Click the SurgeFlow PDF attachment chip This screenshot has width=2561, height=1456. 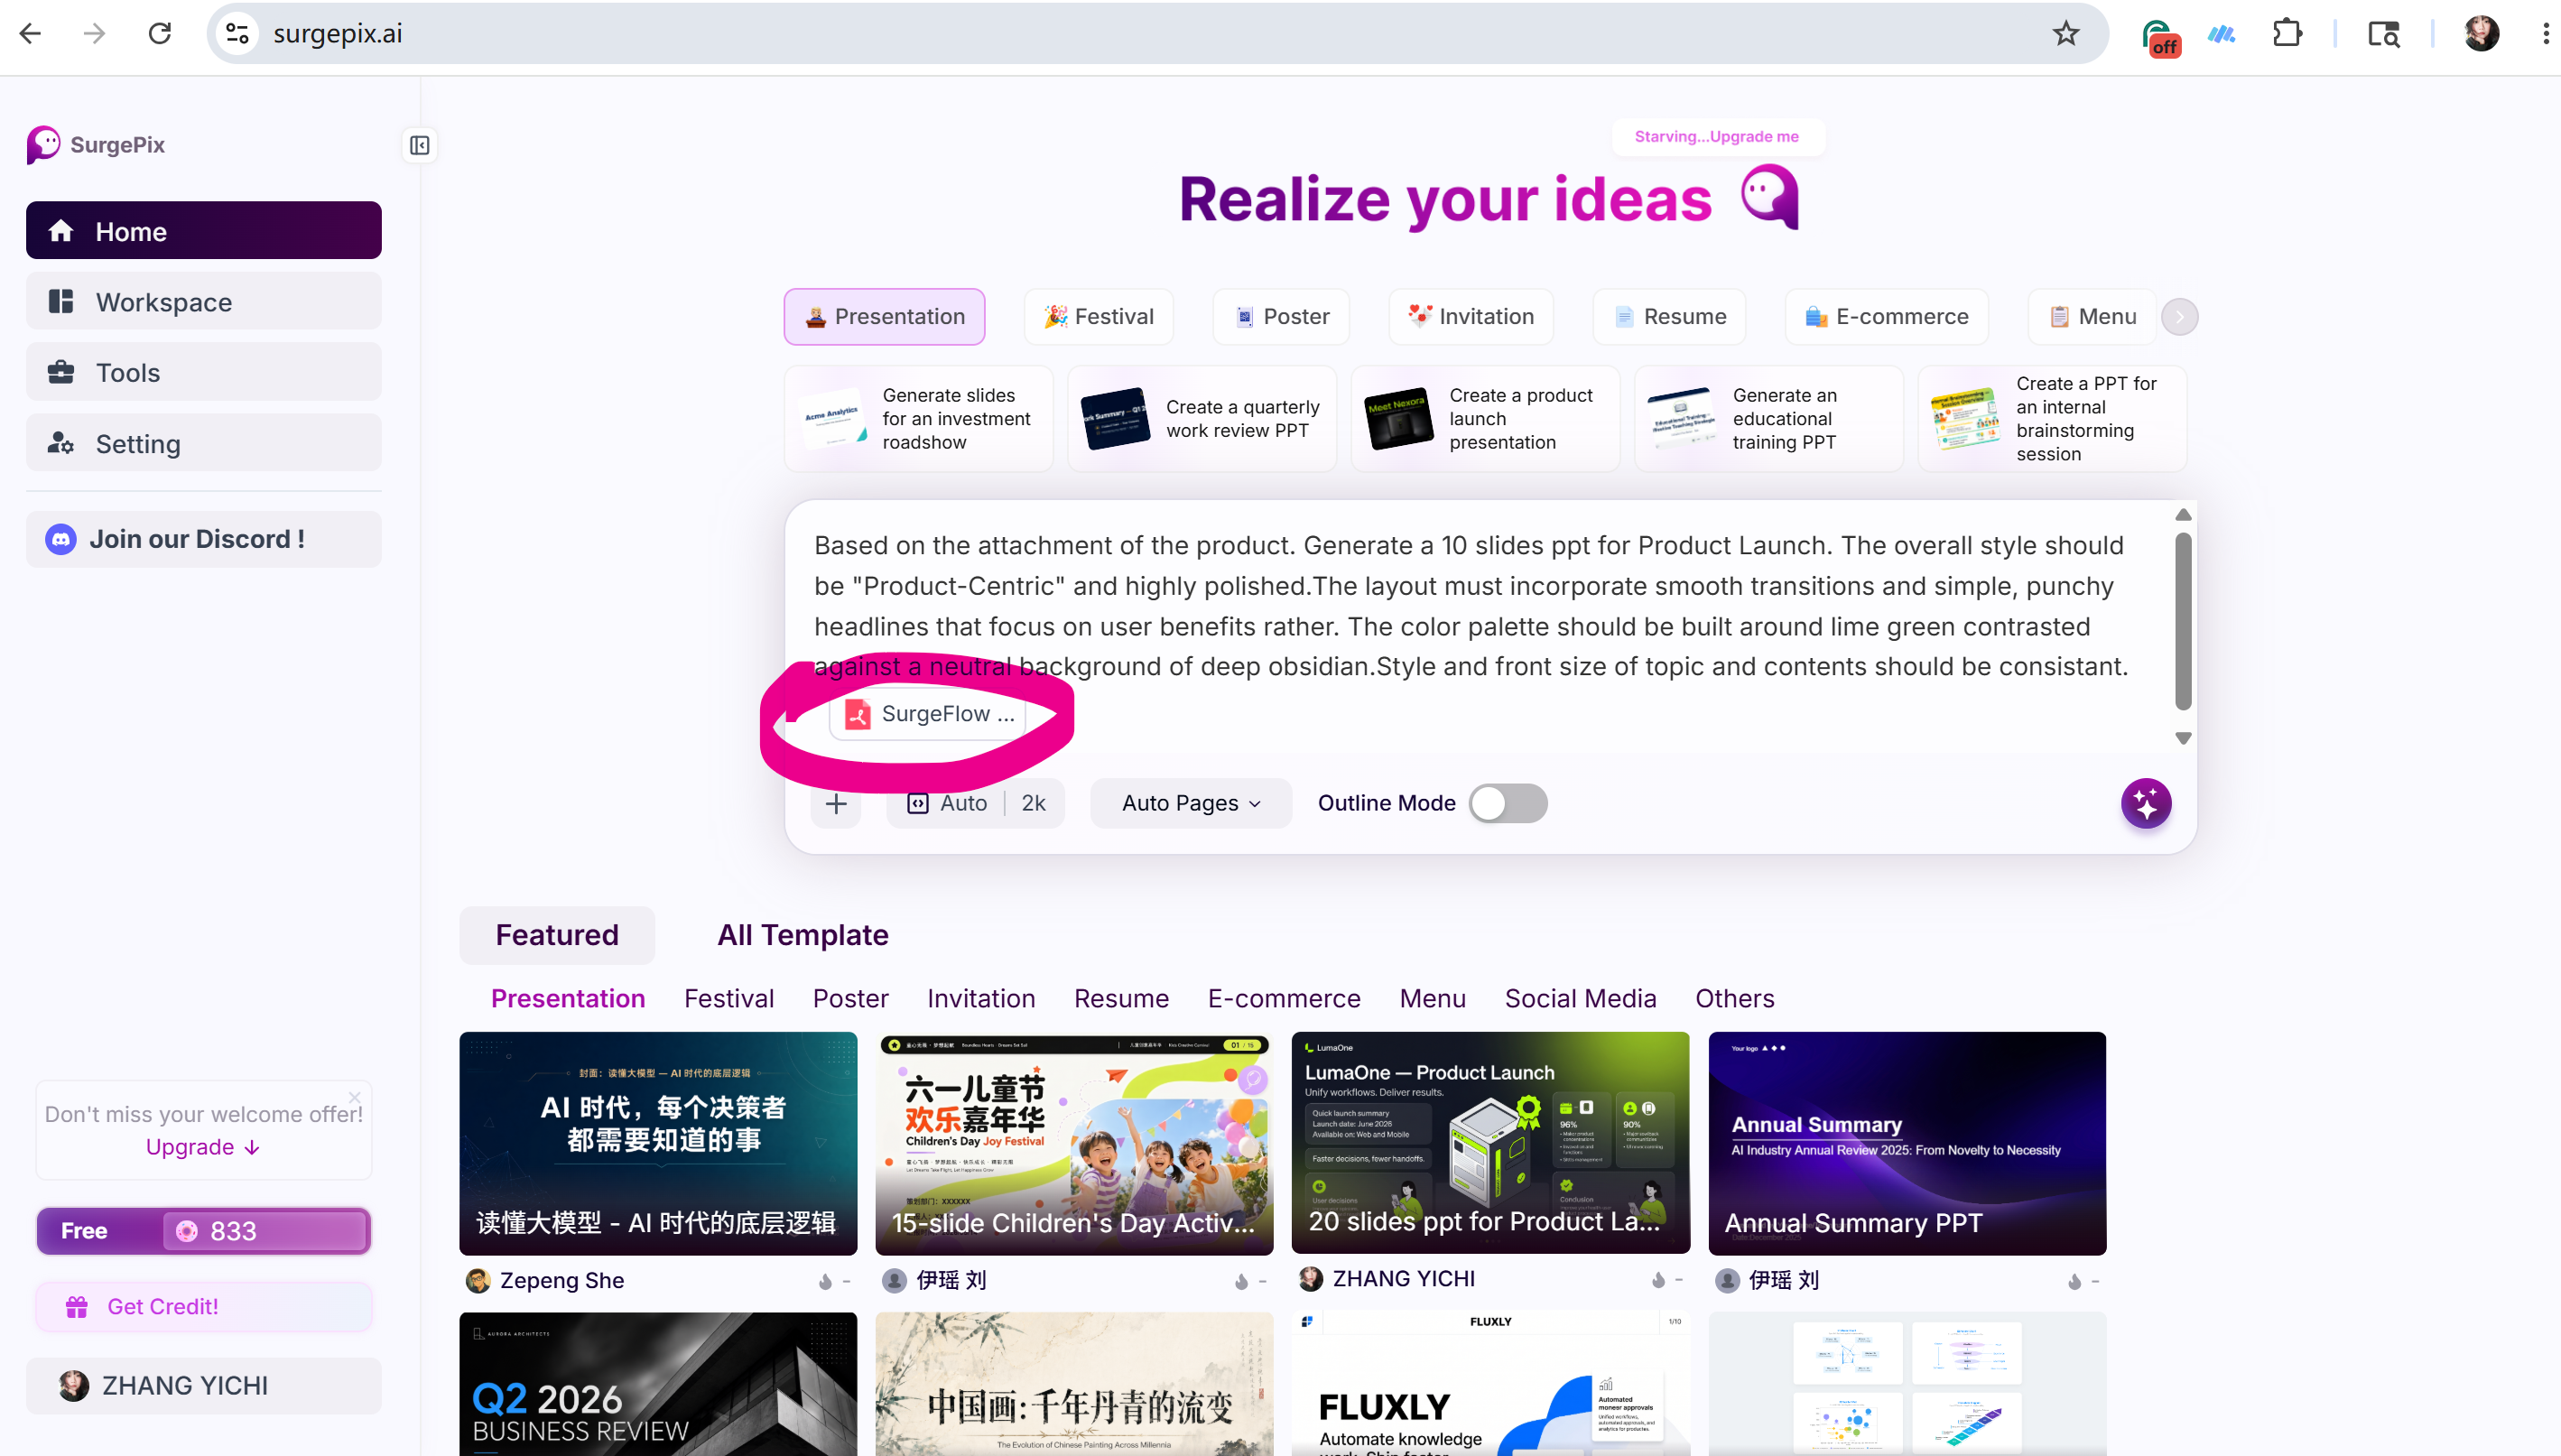[x=928, y=713]
